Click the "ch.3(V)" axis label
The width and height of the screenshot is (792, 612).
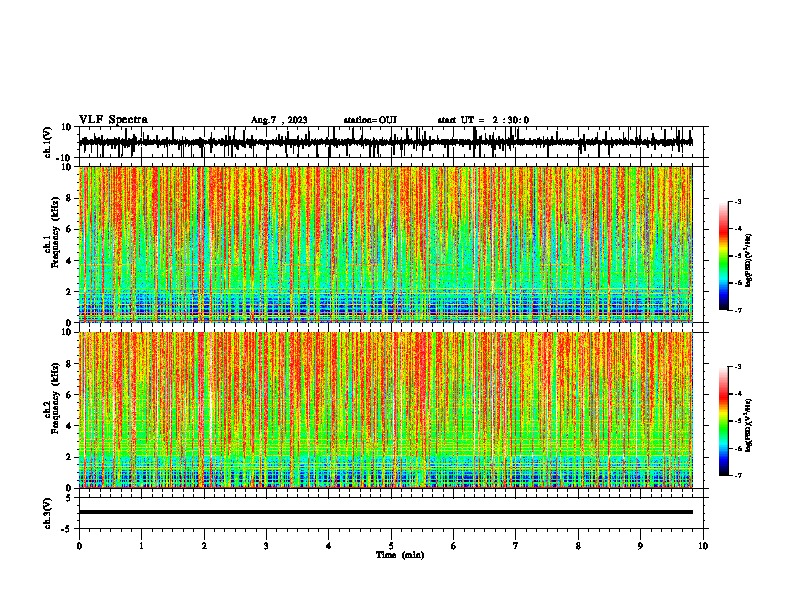(x=48, y=513)
